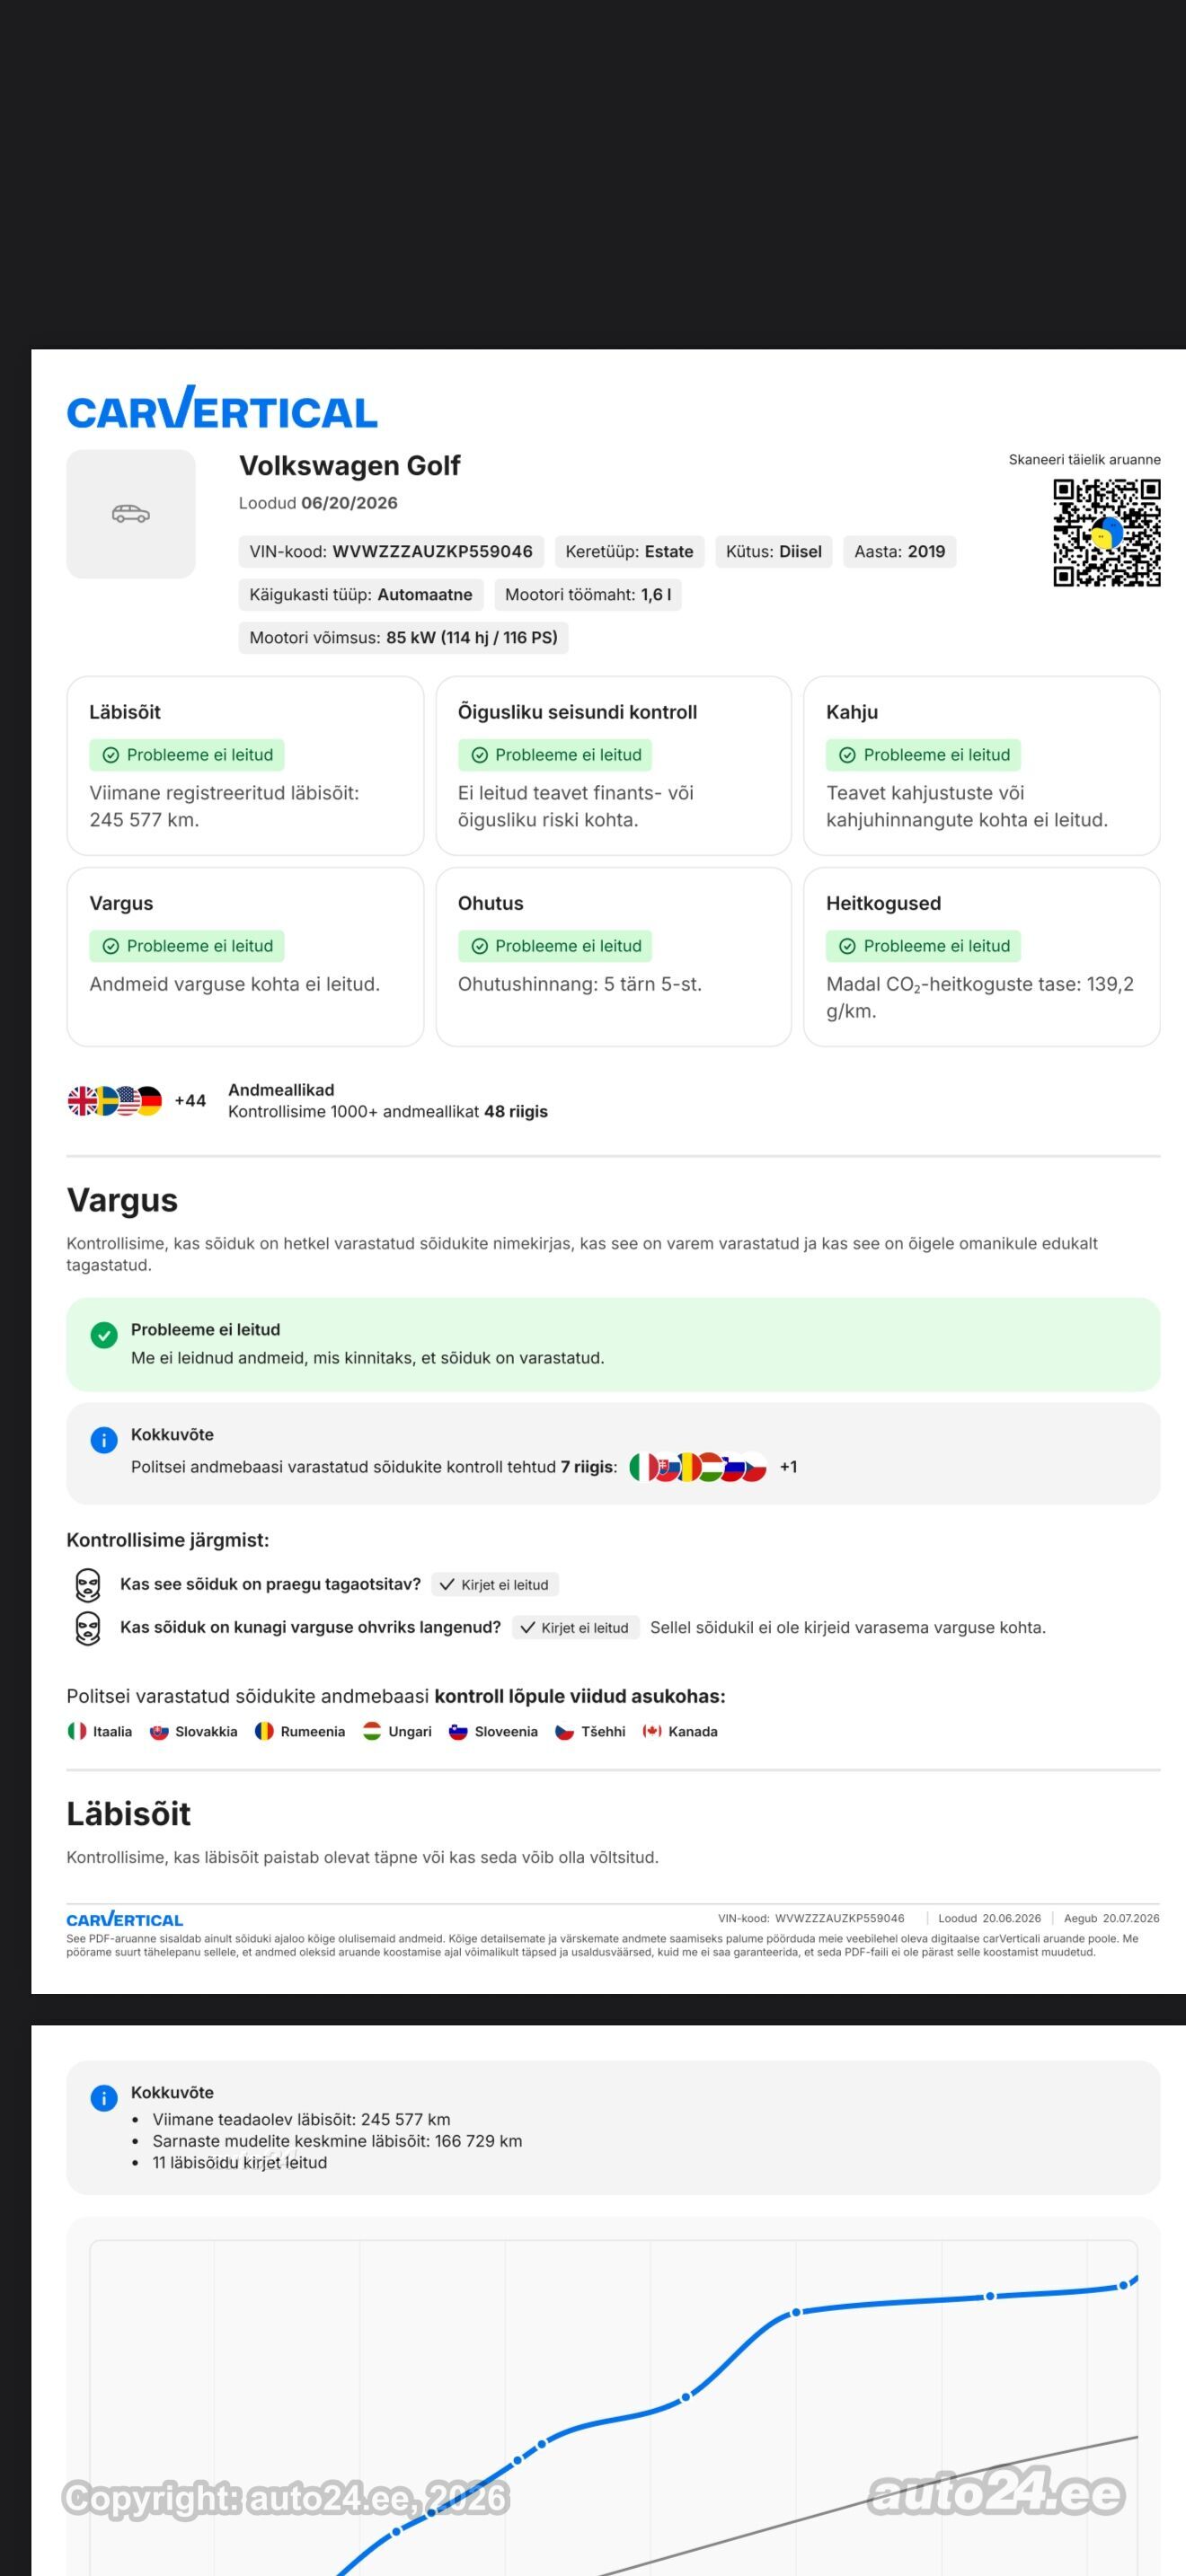The width and height of the screenshot is (1186, 2576).
Task: Click the thief mask icon for tagaotsitav question
Action: pos(88,1585)
